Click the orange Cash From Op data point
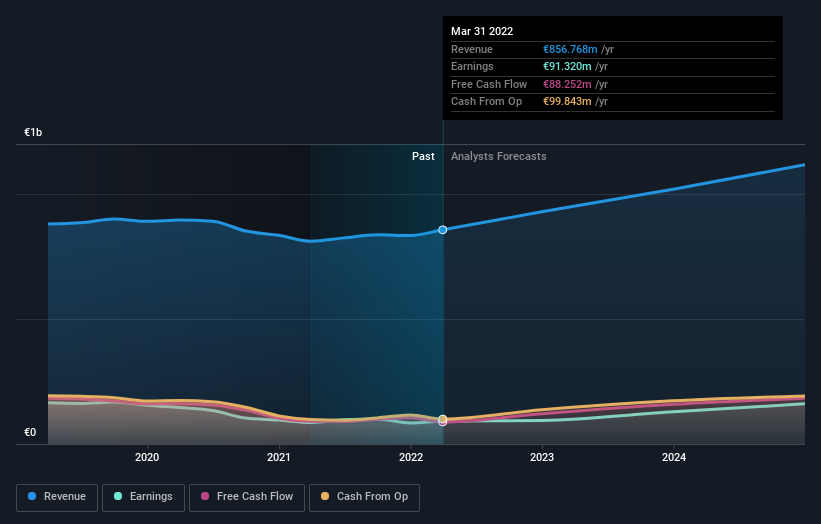The width and height of the screenshot is (821, 524). click(443, 419)
